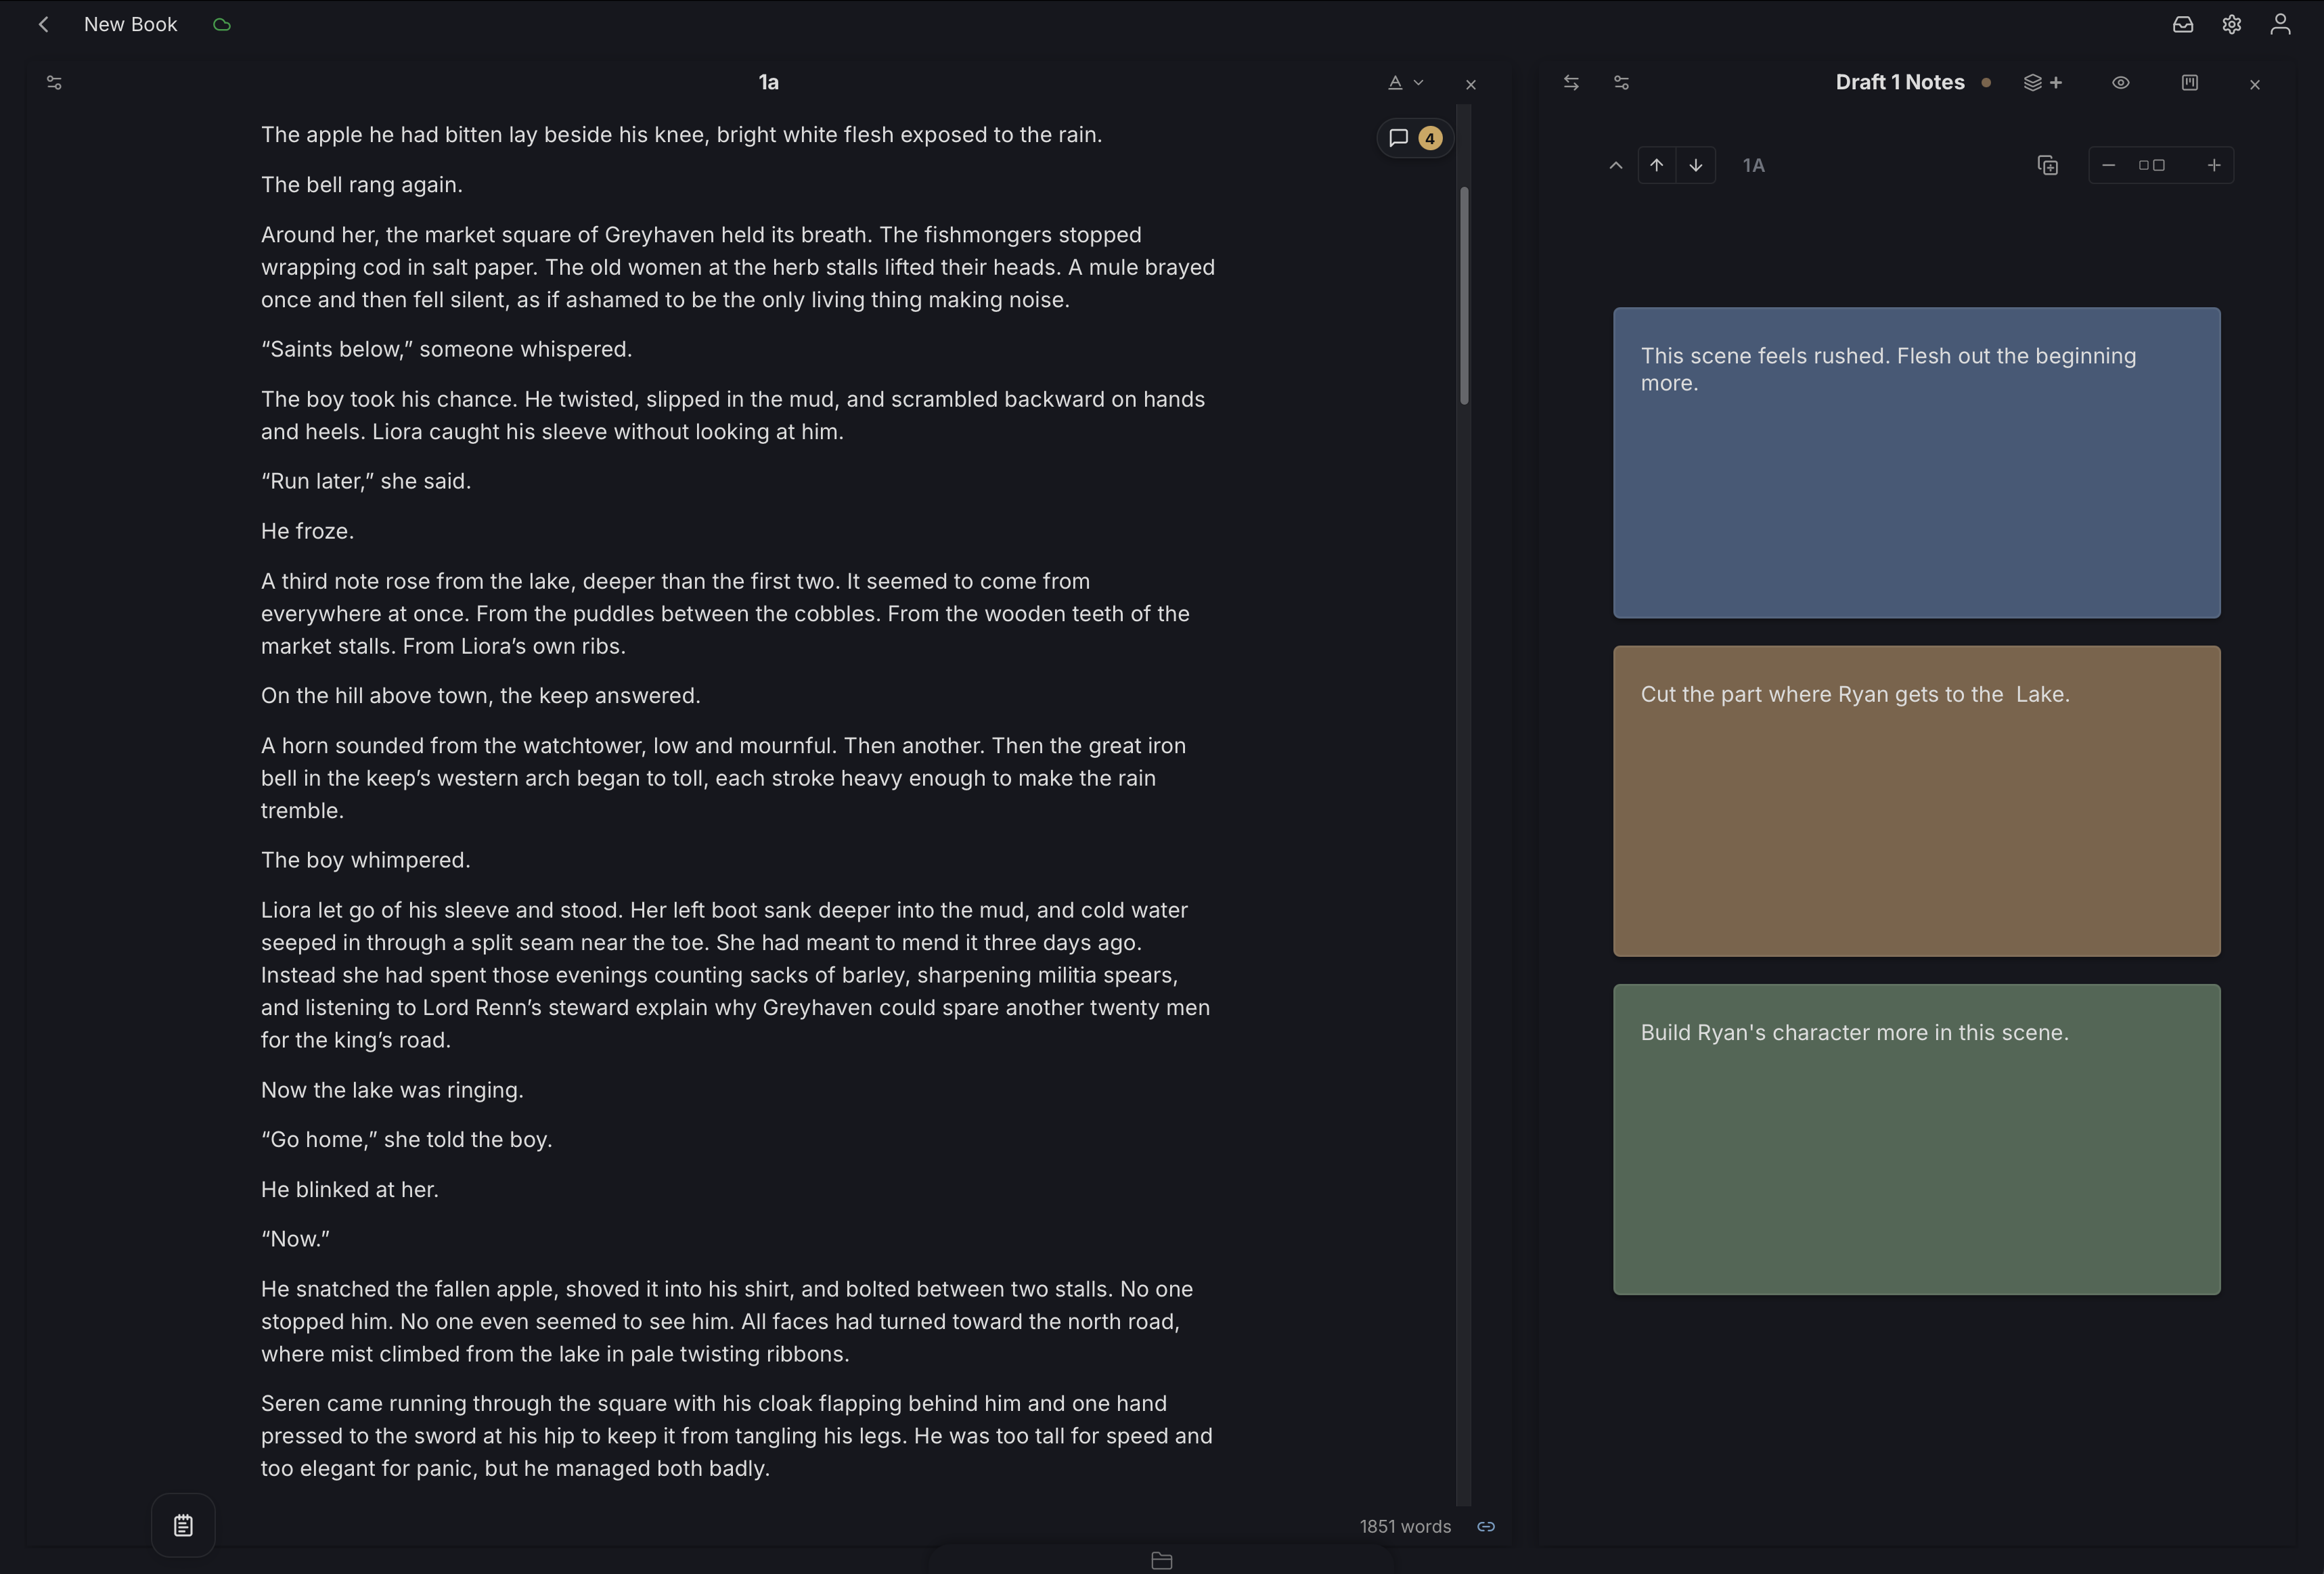Click 'On the hill above town' sentence
This screenshot has width=2324, height=1574.
pyautogui.click(x=480, y=696)
